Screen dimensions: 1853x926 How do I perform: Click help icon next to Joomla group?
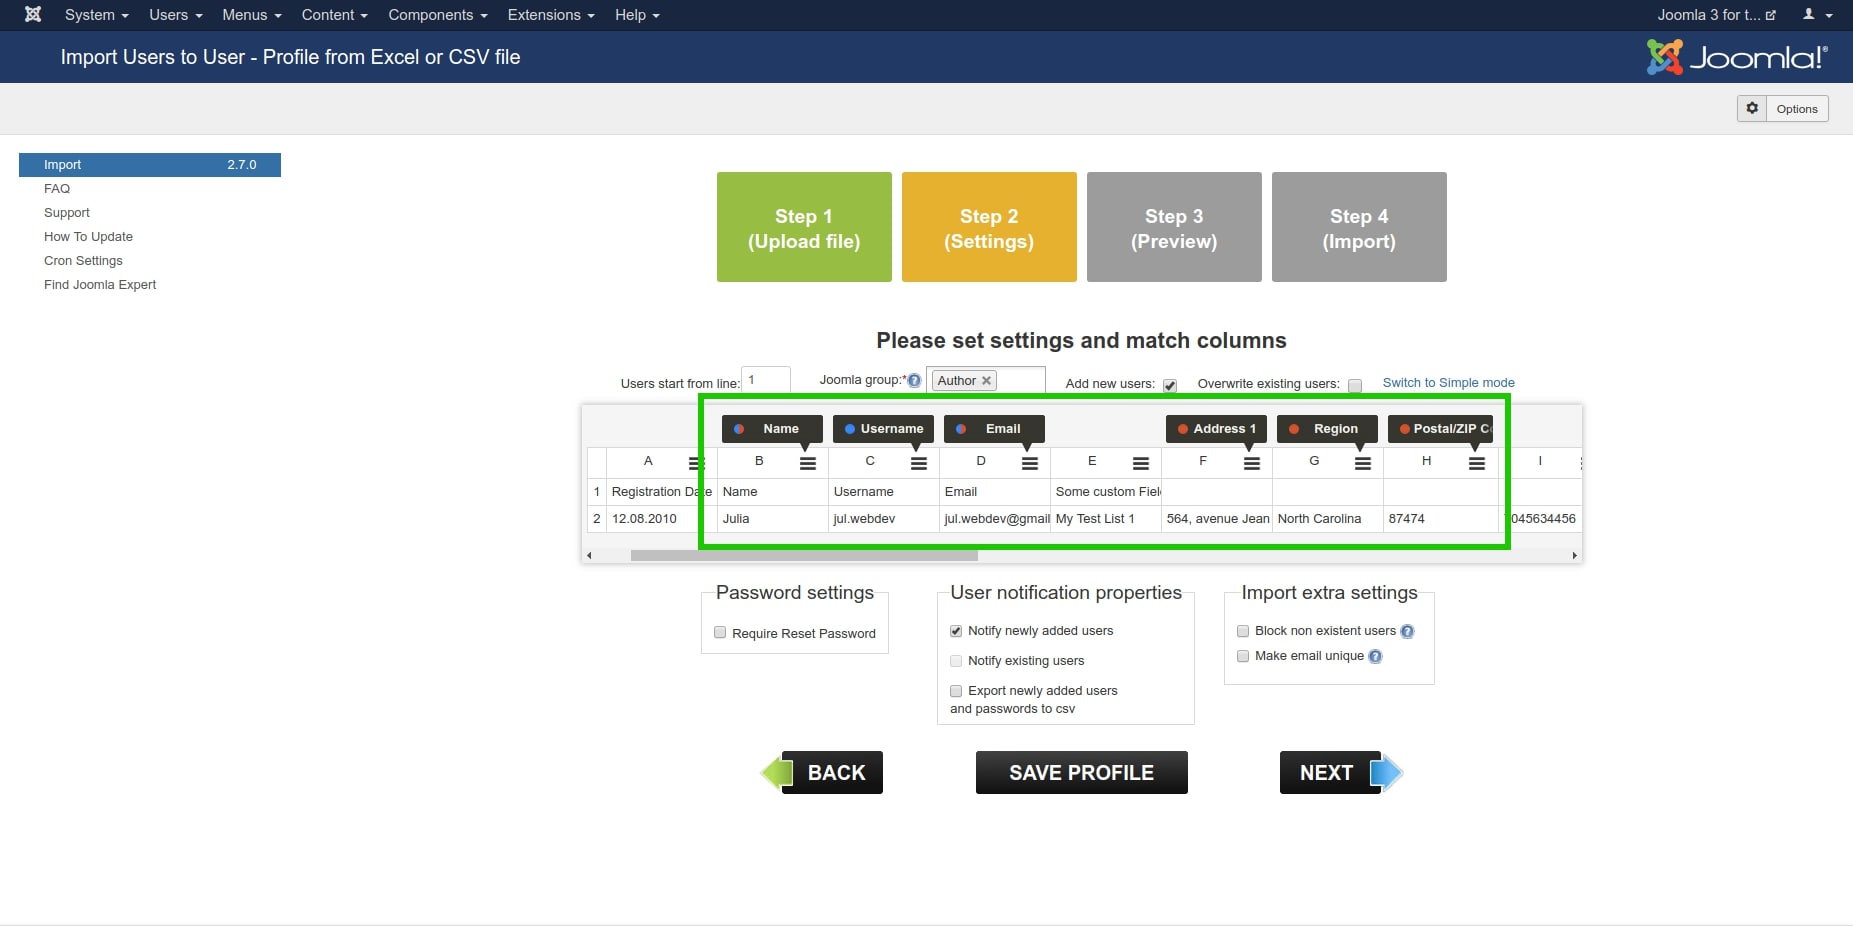tap(914, 381)
